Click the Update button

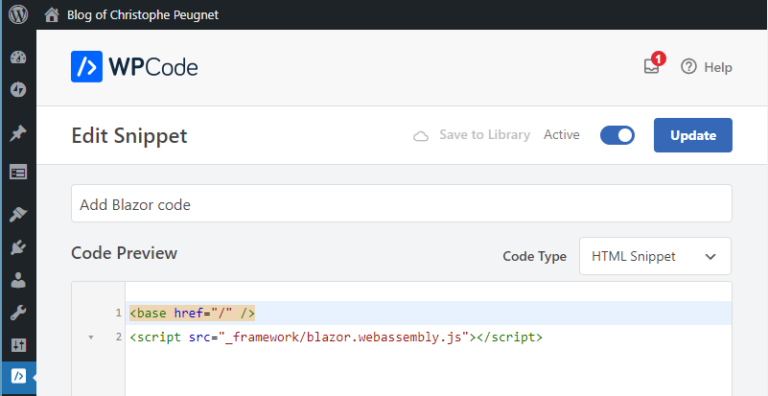tap(693, 135)
